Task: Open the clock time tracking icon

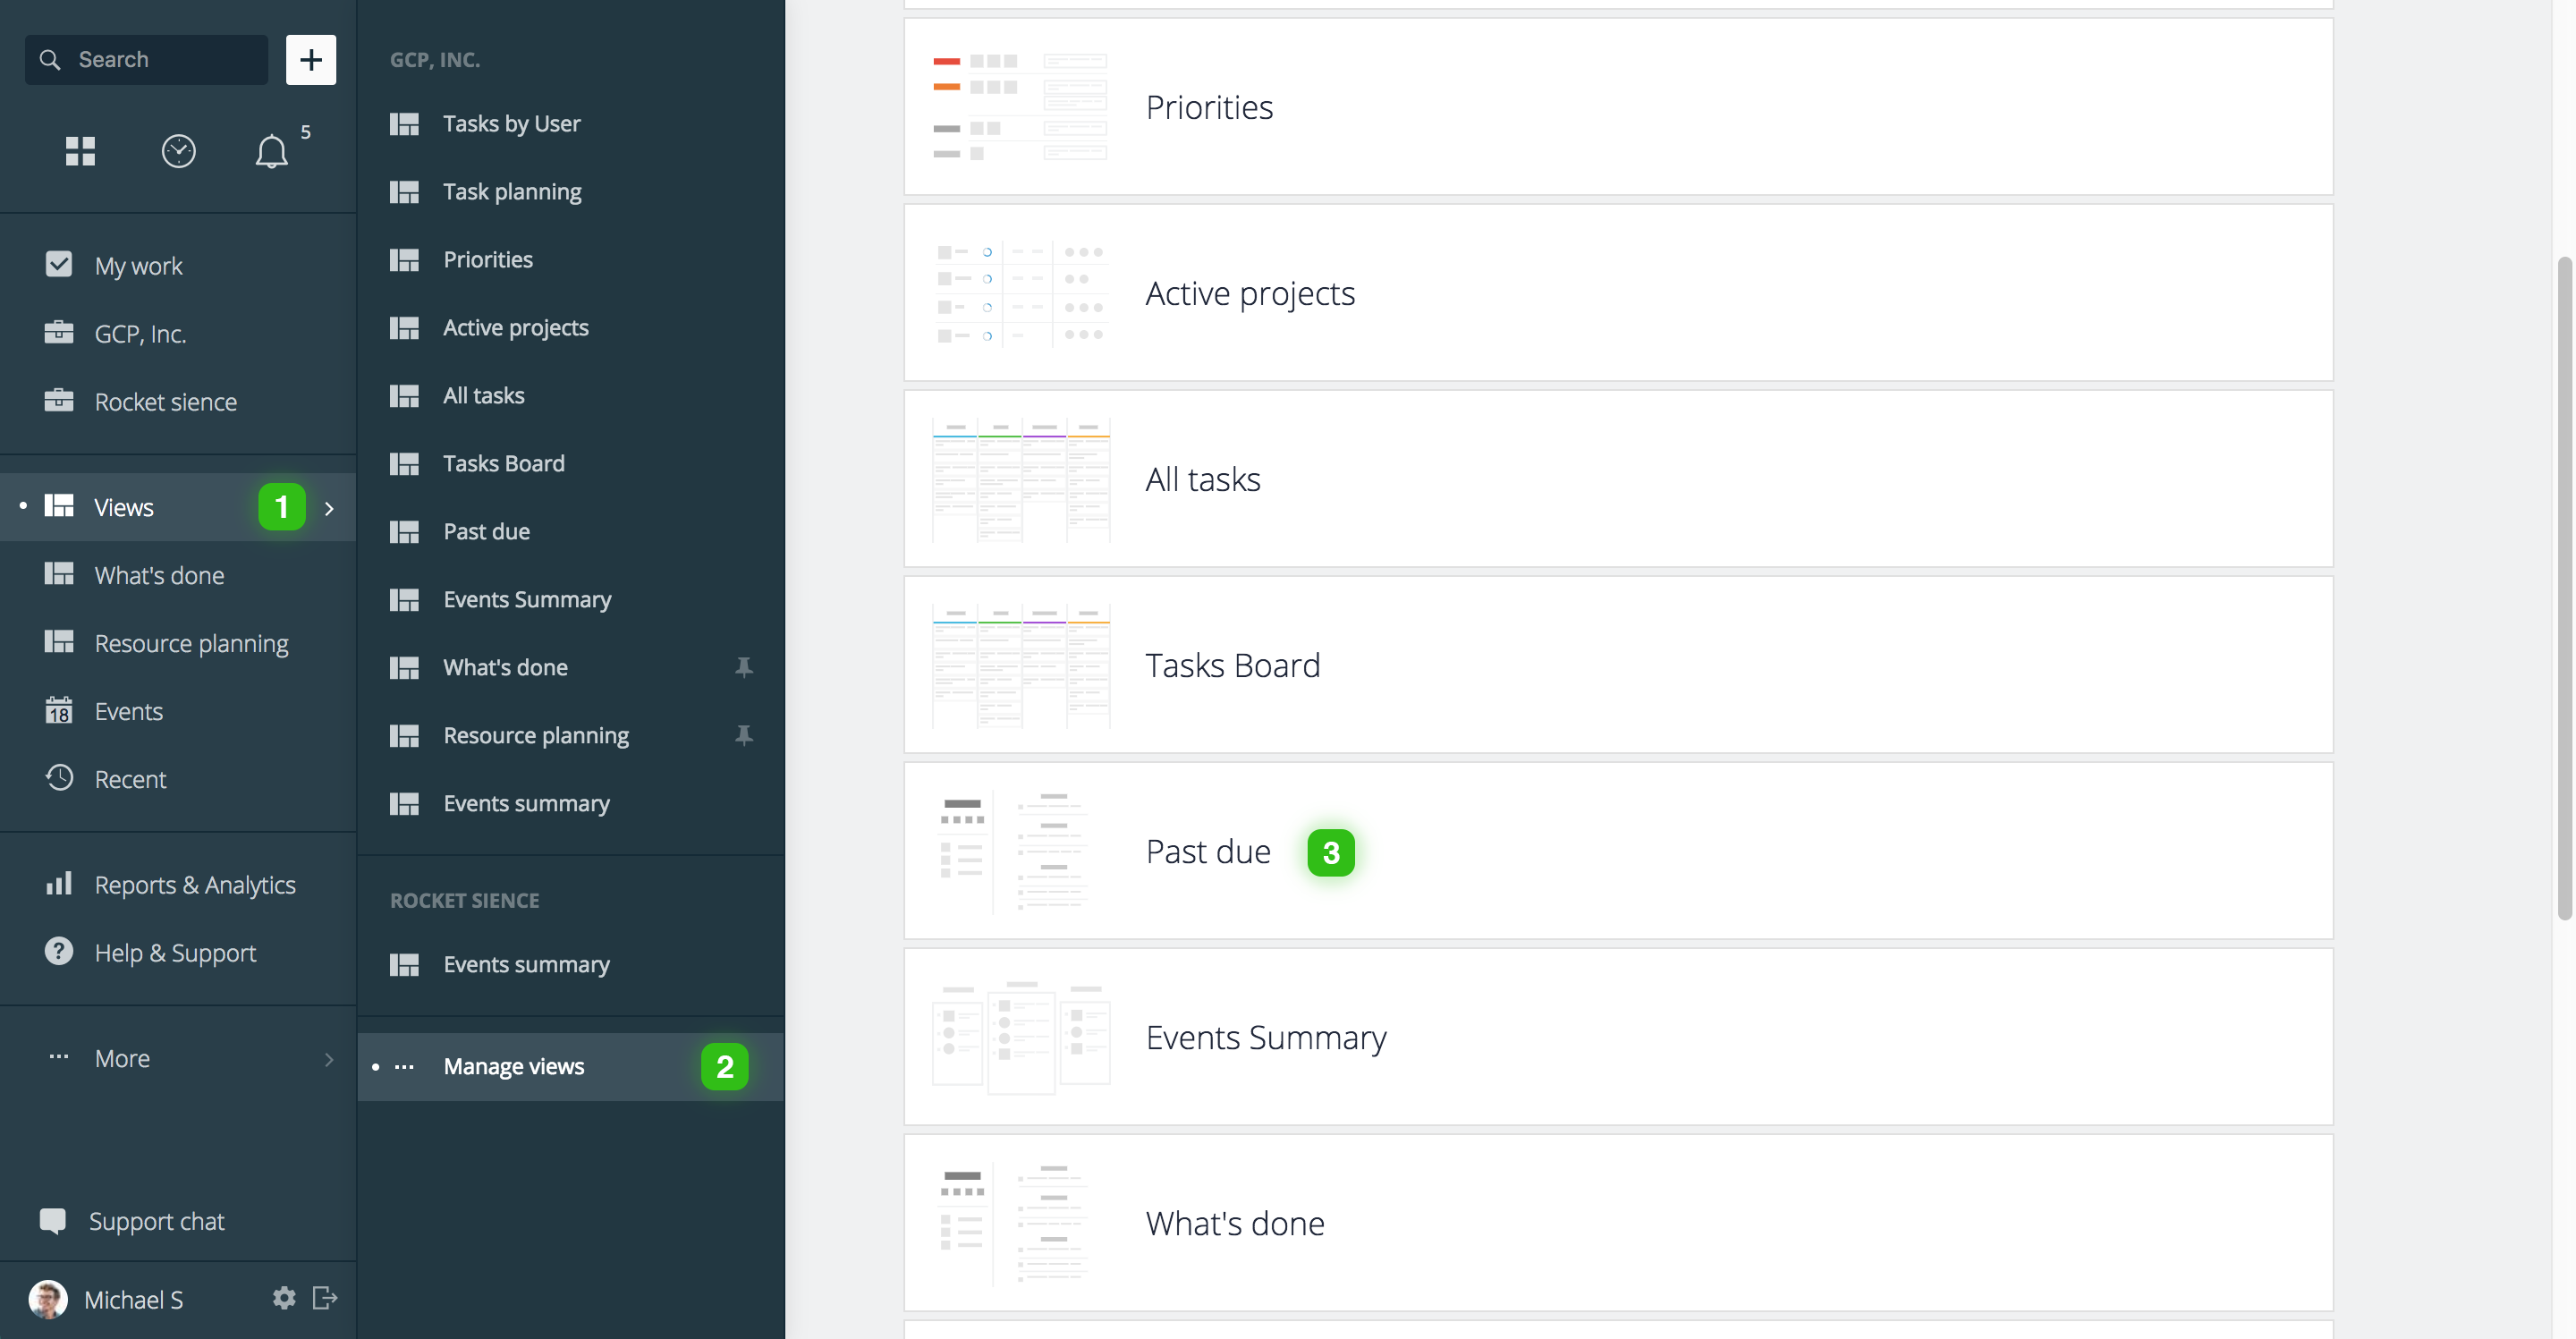Action: tap(178, 151)
